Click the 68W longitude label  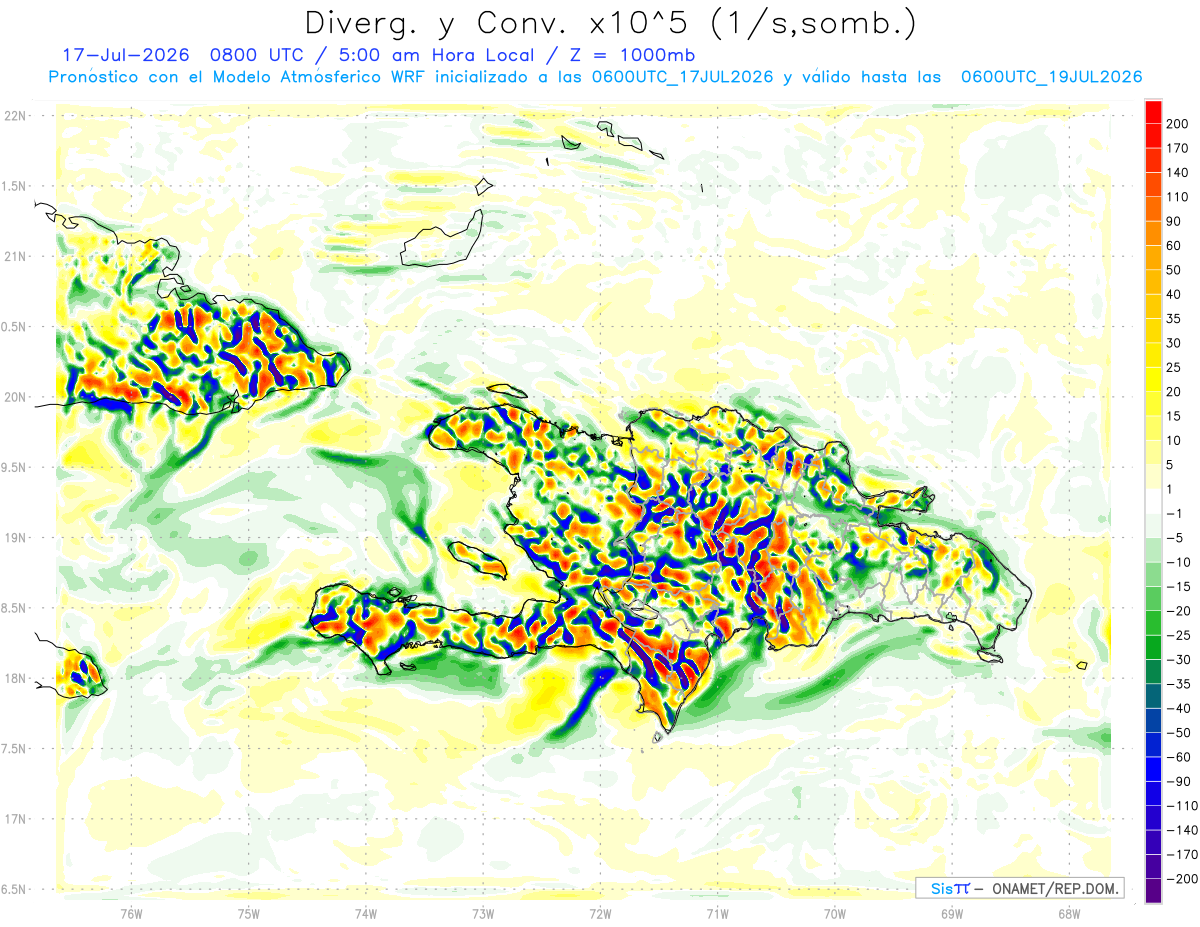tap(1068, 913)
